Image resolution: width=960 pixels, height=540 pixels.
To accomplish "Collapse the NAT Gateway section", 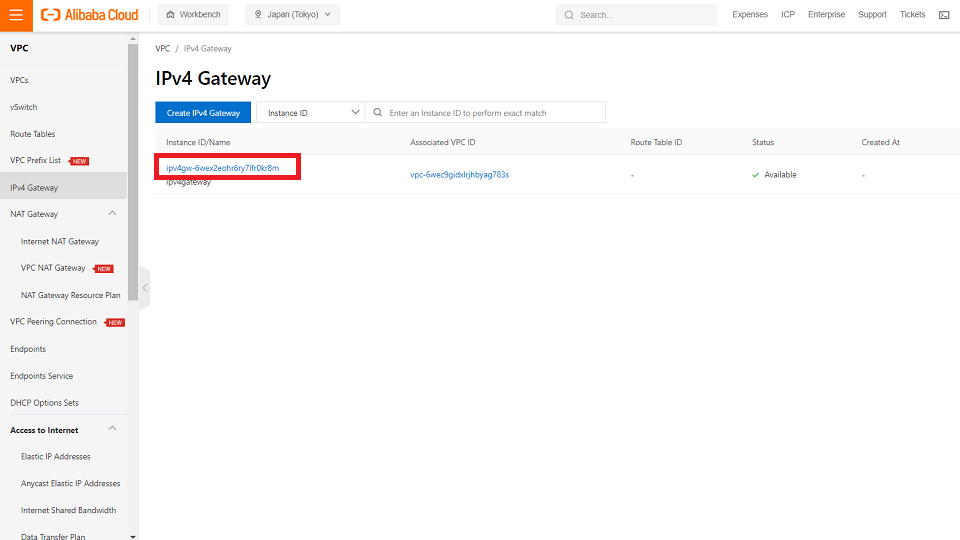I will click(x=112, y=214).
